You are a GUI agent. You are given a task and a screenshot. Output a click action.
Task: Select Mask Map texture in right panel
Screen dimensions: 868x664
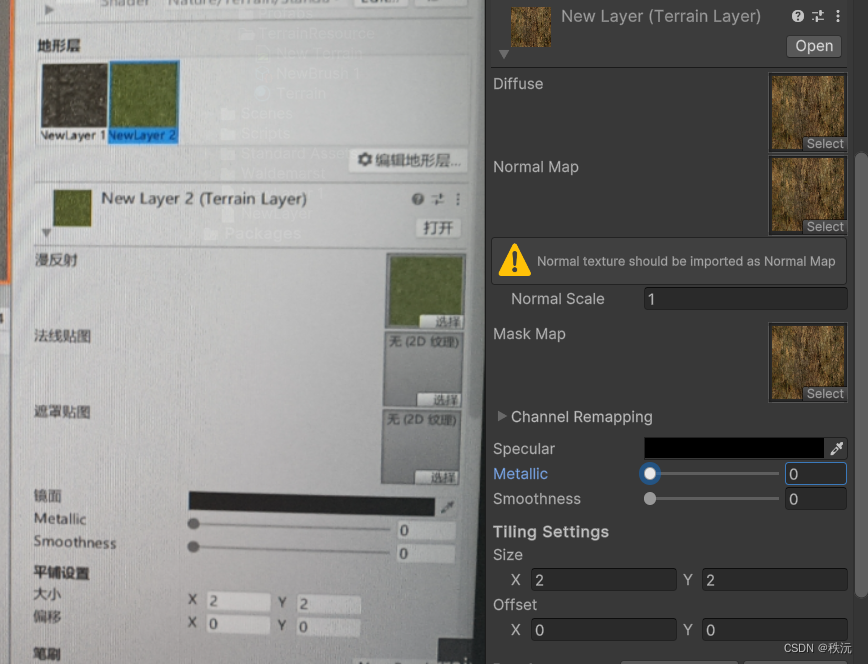pyautogui.click(x=825, y=394)
